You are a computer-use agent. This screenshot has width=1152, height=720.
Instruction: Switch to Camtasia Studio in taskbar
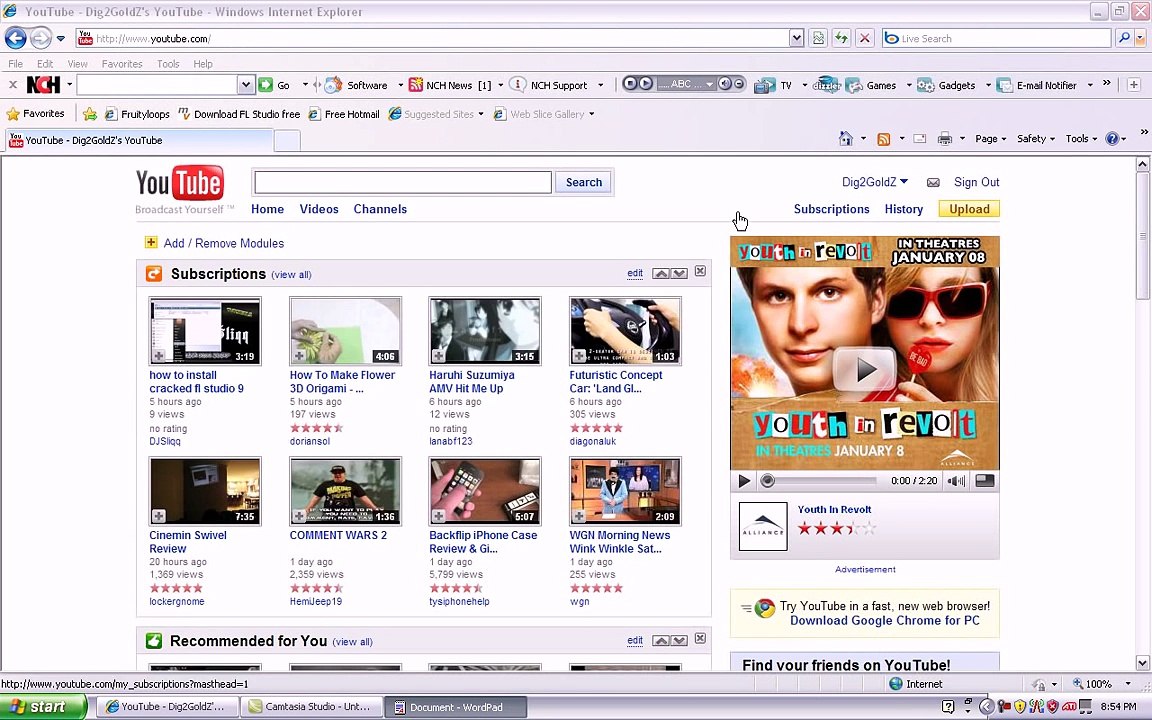(312, 707)
